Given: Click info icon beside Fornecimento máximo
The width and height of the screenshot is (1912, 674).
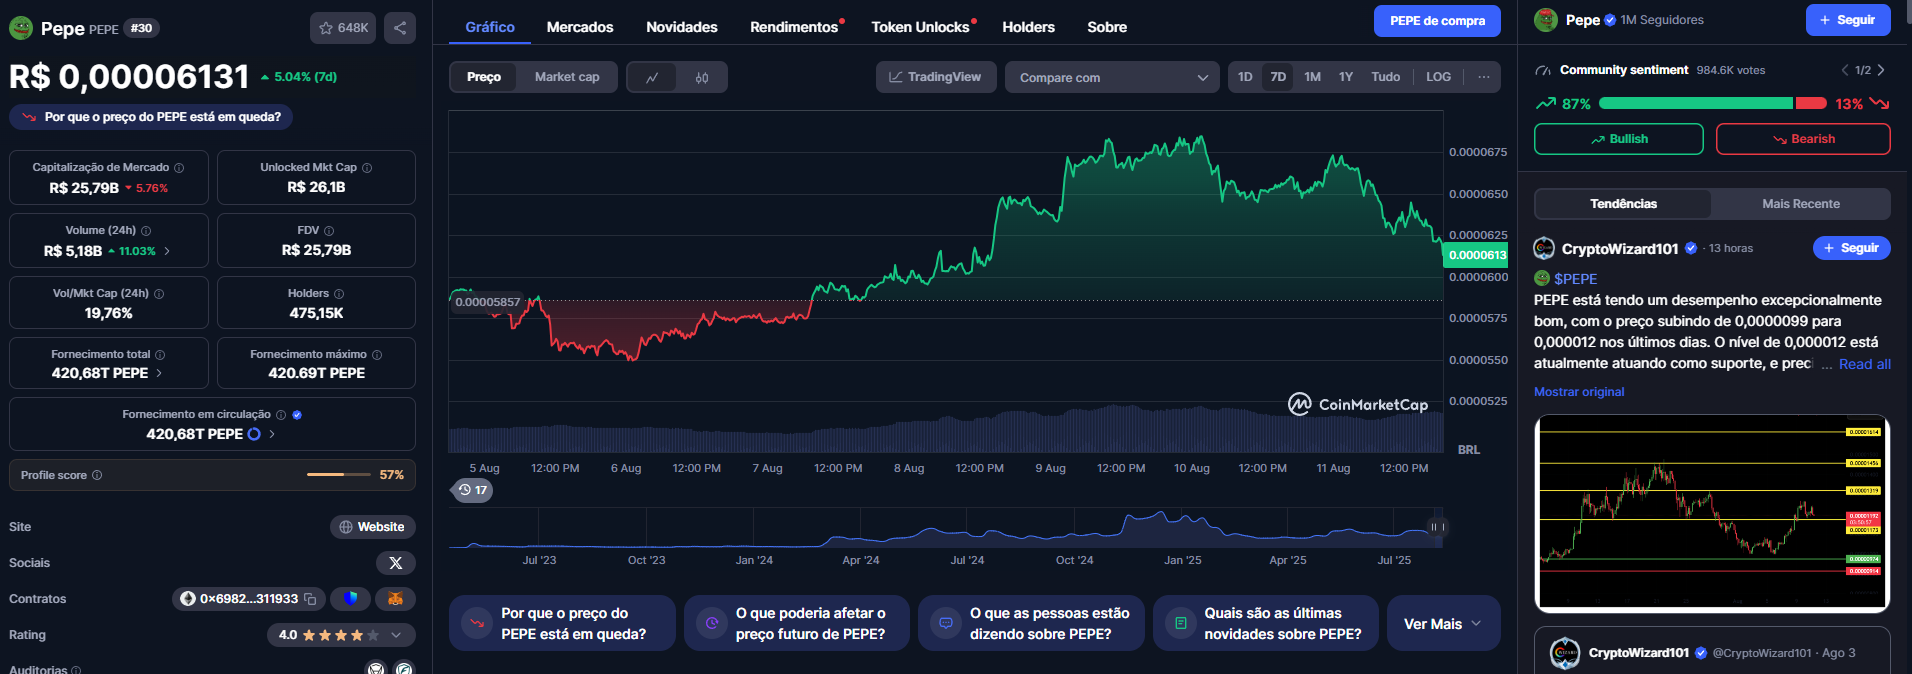Looking at the screenshot, I should coord(377,355).
